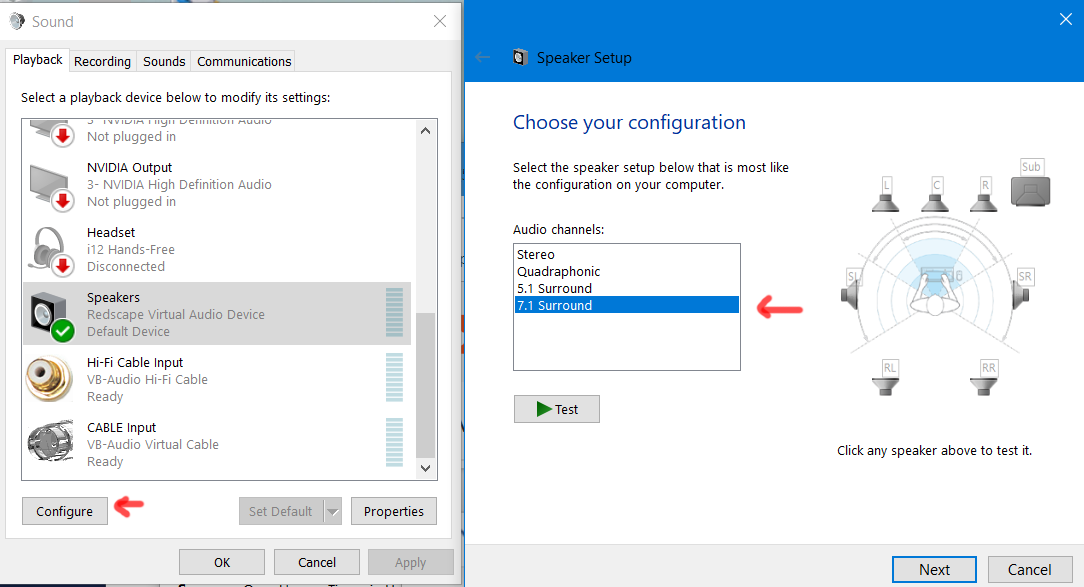This screenshot has width=1084, height=587.
Task: Open the Set Default dropdown arrow
Action: pos(333,511)
